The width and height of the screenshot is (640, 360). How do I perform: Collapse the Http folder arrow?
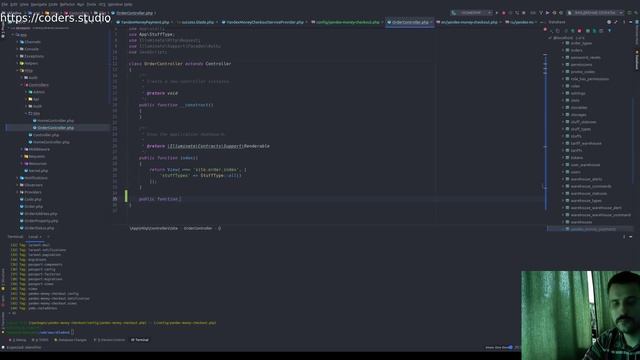18,71
